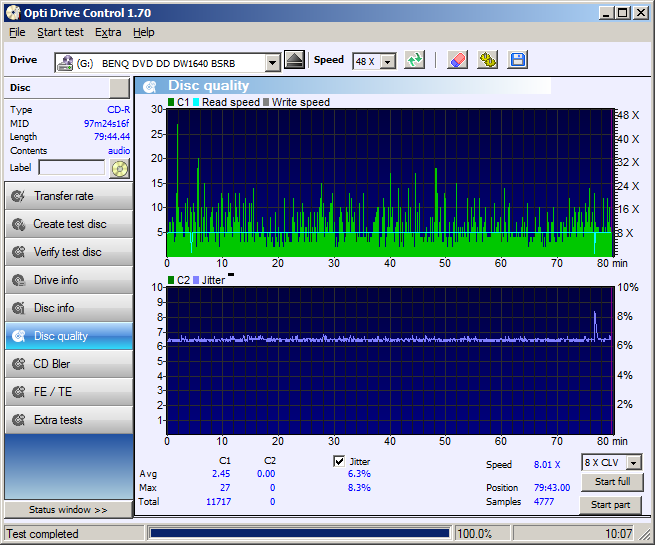The width and height of the screenshot is (655, 545).
Task: Click the C2 Avg value 0.00
Action: (266, 474)
